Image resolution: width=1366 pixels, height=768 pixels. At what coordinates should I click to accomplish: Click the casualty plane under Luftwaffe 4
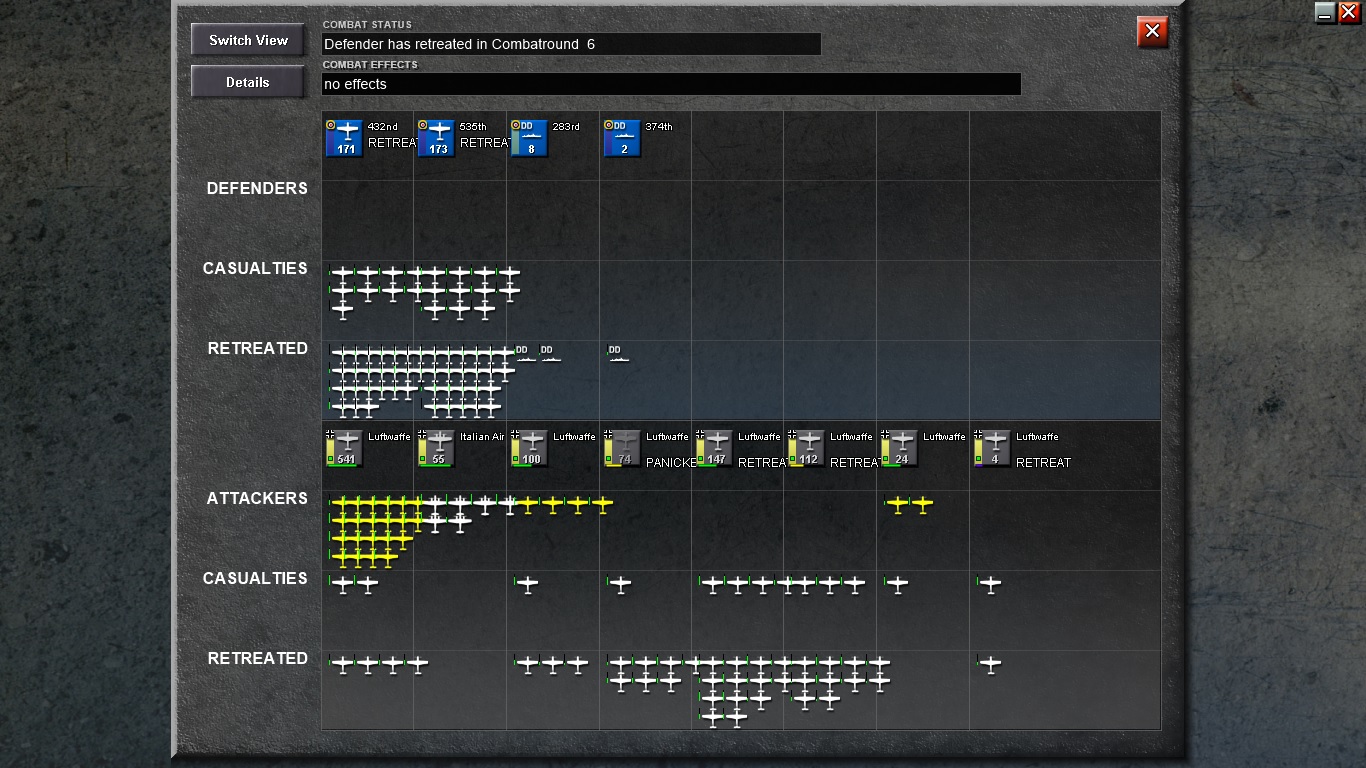(989, 584)
